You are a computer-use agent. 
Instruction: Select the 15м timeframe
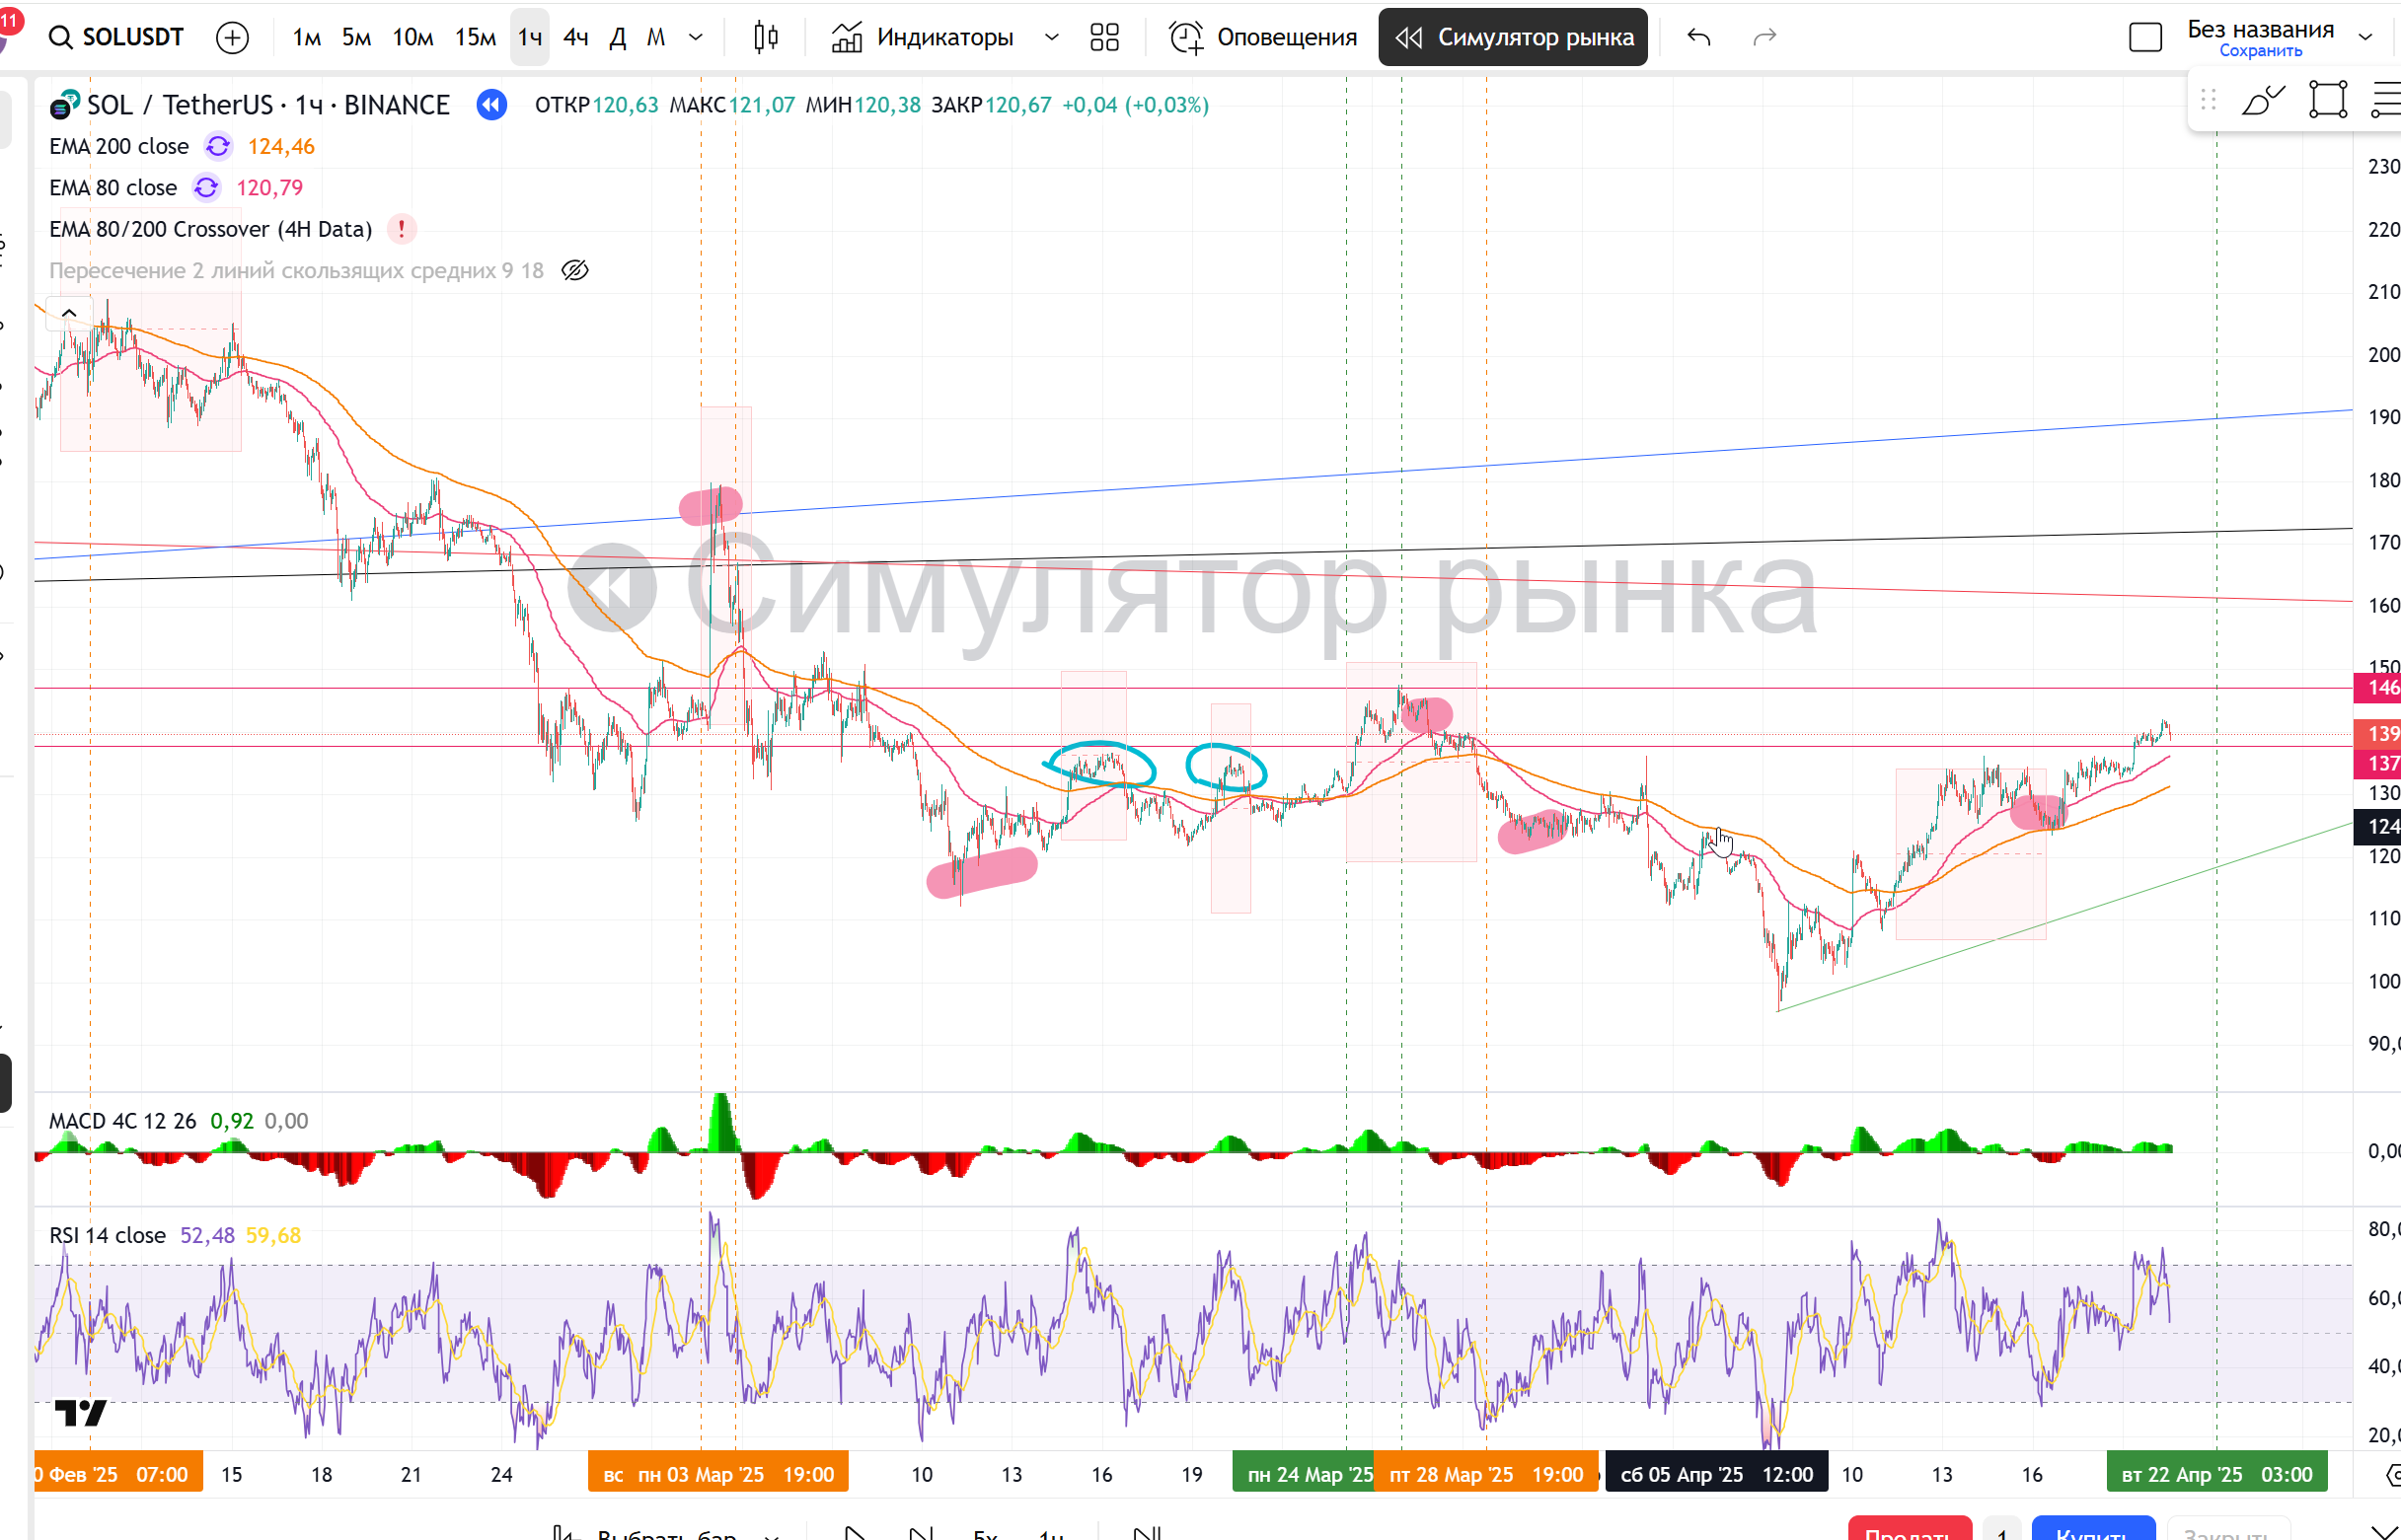pos(475,37)
